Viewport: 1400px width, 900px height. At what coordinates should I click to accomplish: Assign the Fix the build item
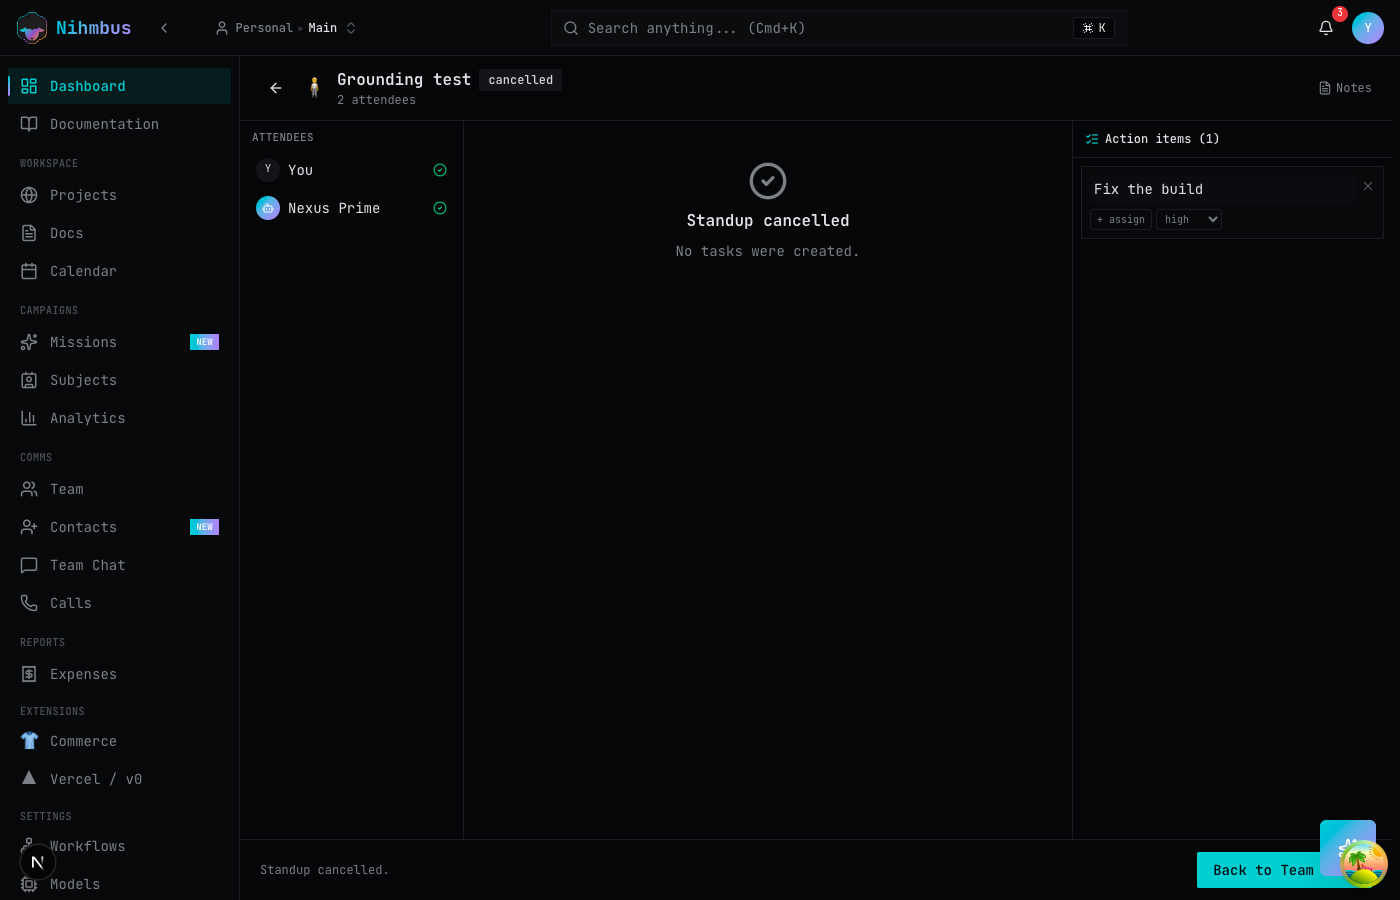click(1121, 219)
